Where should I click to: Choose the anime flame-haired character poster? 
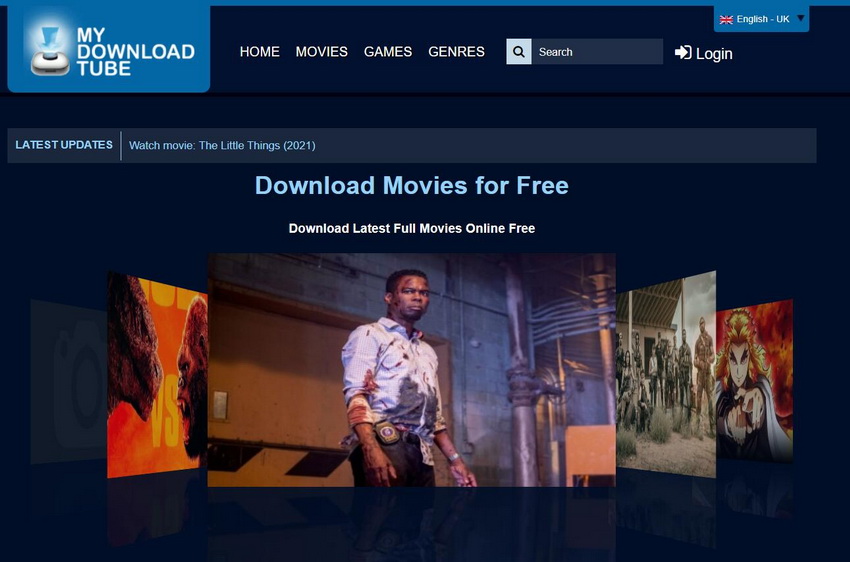[x=754, y=380]
